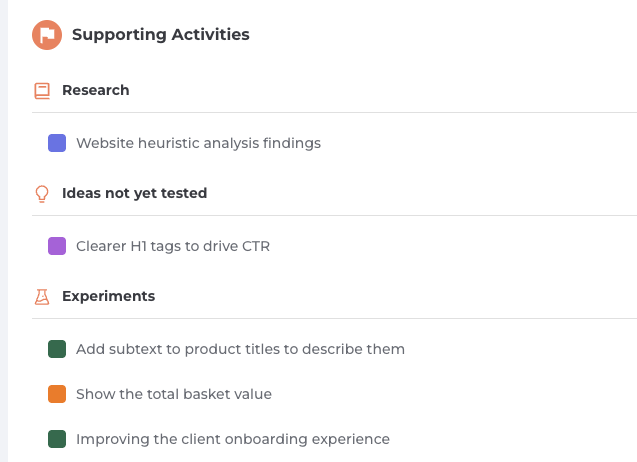This screenshot has height=462, width=637.
Task: Click the divider line under Experiments heading
Action: point(334,319)
